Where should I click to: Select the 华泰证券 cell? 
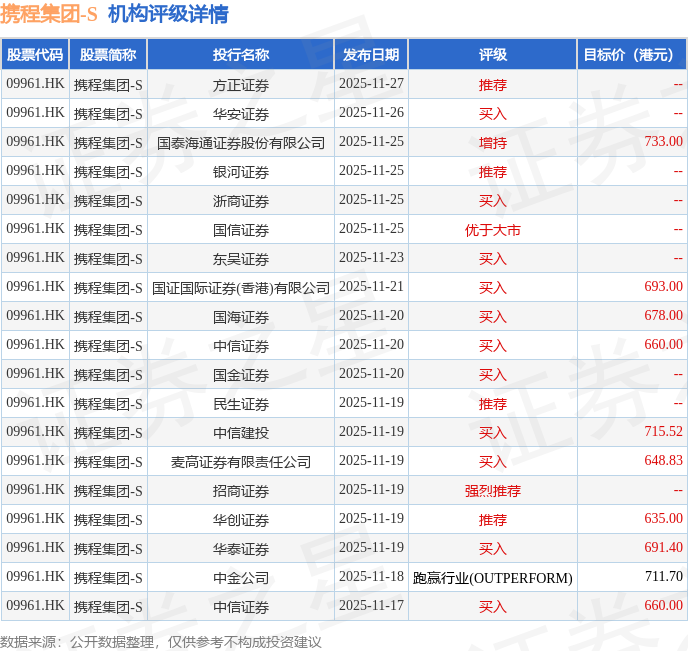(x=241, y=548)
